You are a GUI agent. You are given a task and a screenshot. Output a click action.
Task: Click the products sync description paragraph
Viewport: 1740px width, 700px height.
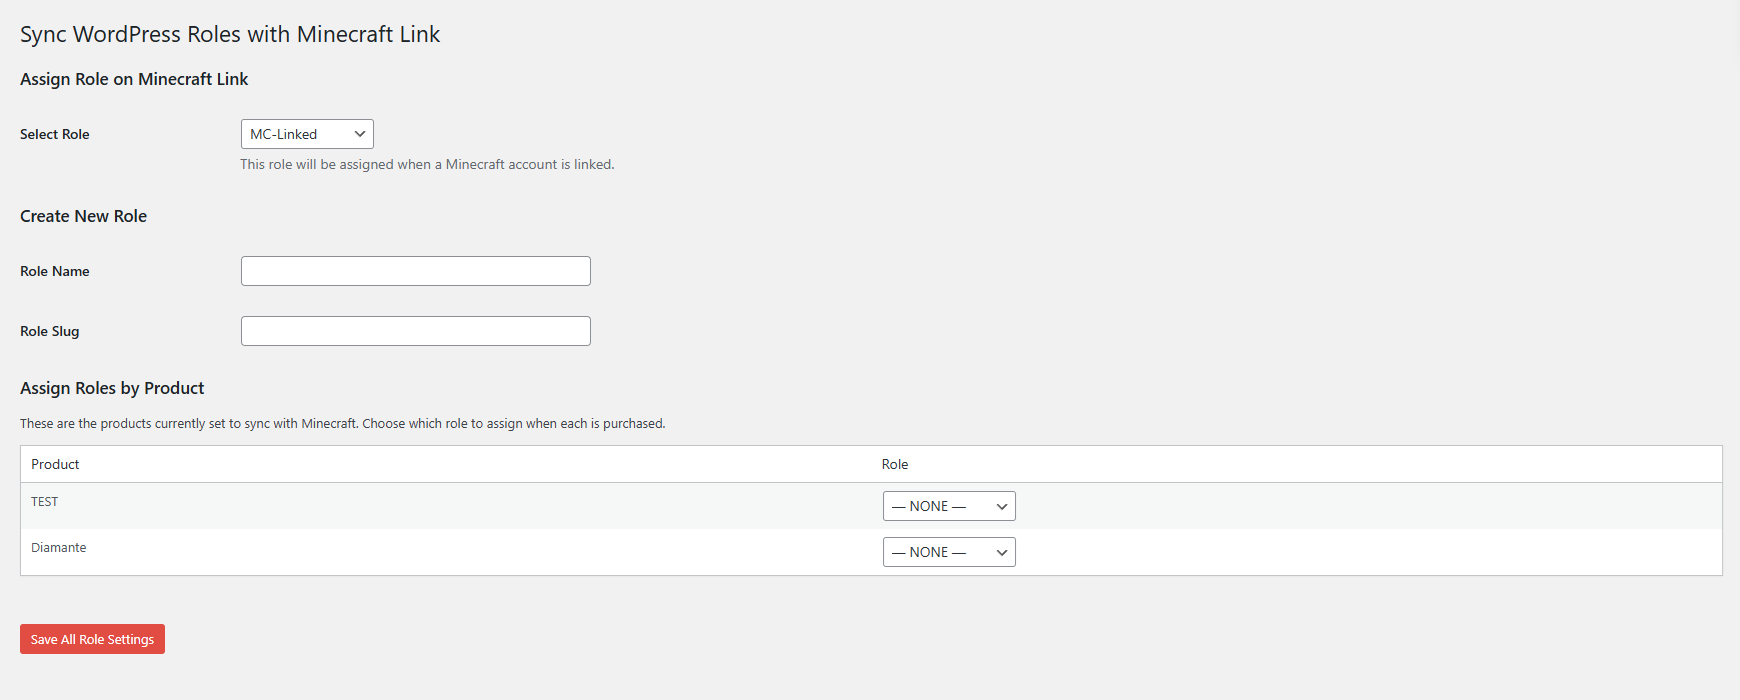point(343,424)
